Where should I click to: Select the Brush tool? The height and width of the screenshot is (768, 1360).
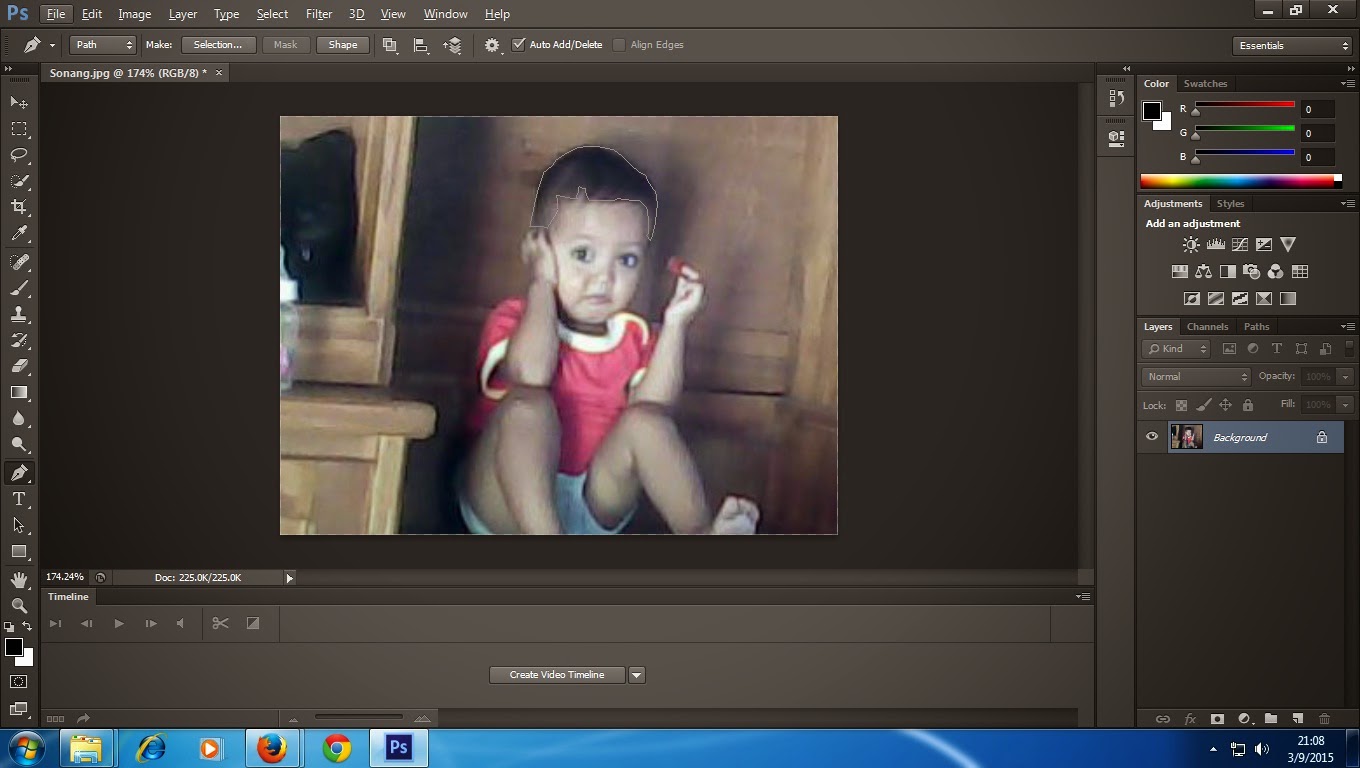click(x=19, y=288)
